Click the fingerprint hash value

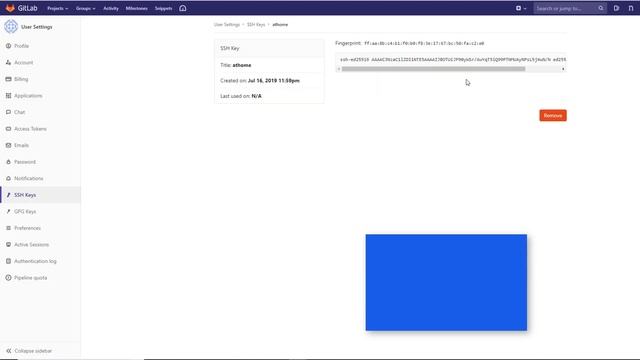click(424, 43)
